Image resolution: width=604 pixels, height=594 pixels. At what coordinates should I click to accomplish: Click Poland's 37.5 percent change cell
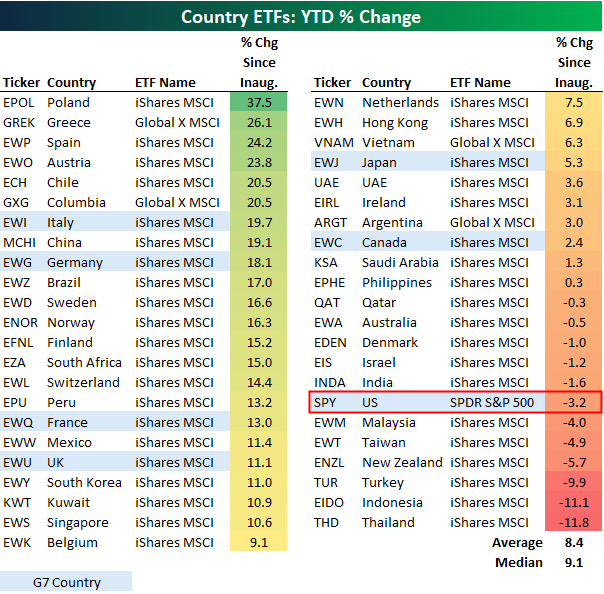pos(259,102)
